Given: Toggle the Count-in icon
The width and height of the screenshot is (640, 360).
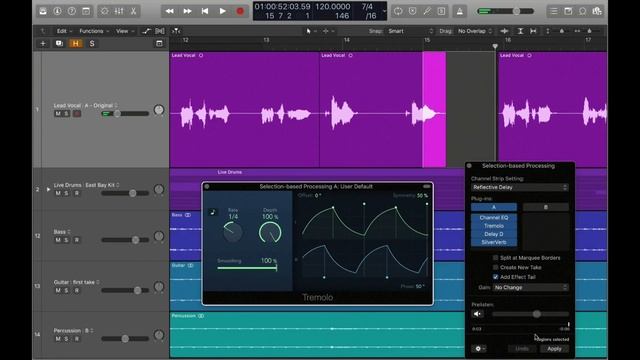Looking at the screenshot, I should tap(441, 11).
